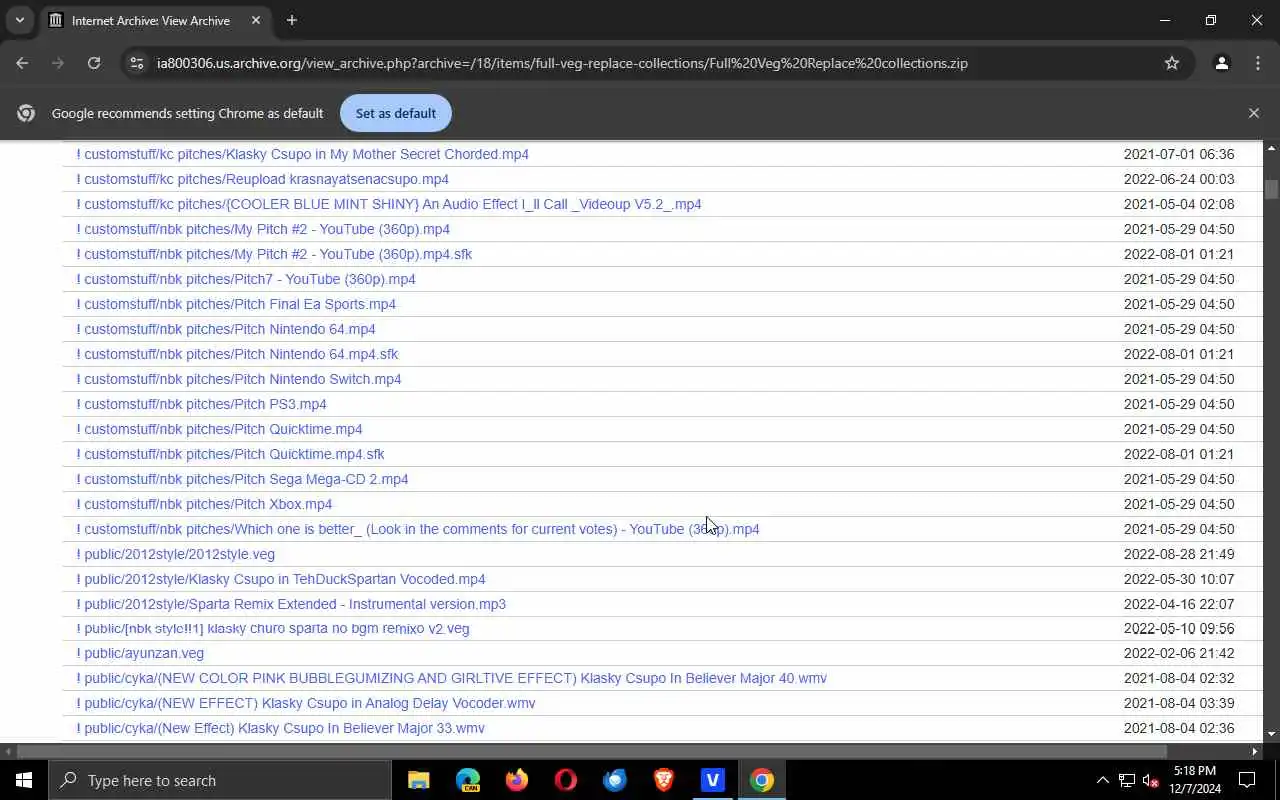The width and height of the screenshot is (1280, 800).
Task: Click the scroll down arrow on vertical scrollbar
Action: [1271, 734]
